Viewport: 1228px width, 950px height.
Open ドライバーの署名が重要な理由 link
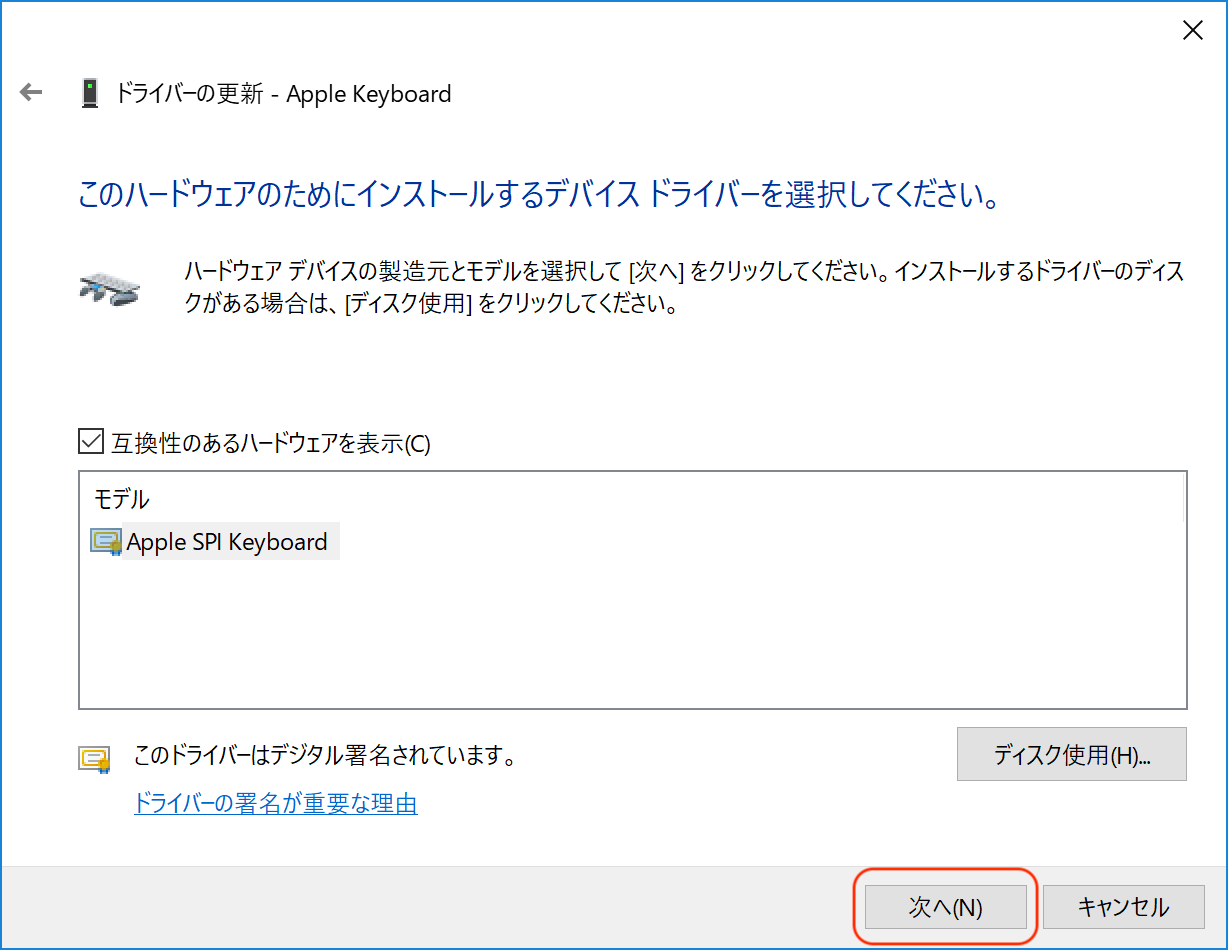pyautogui.click(x=276, y=803)
